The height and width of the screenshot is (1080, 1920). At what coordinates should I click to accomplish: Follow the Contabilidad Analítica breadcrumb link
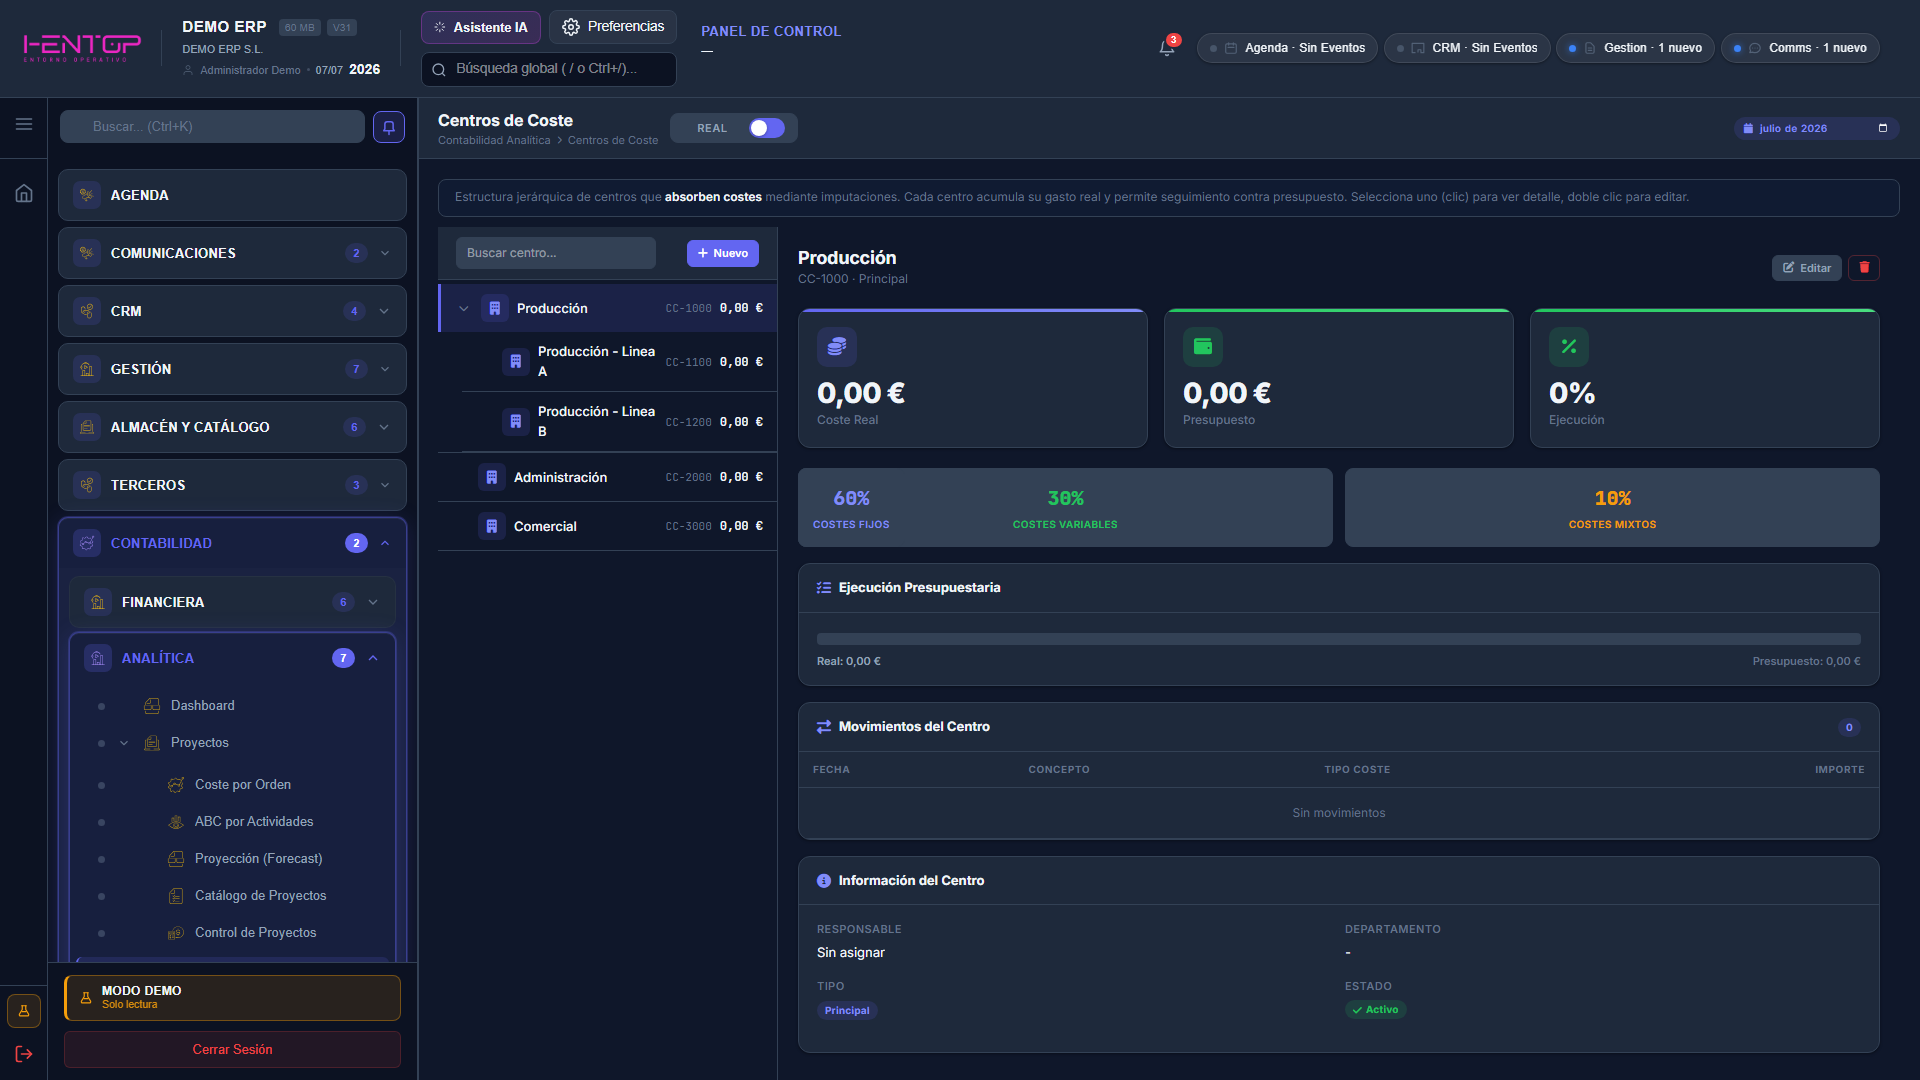494,141
